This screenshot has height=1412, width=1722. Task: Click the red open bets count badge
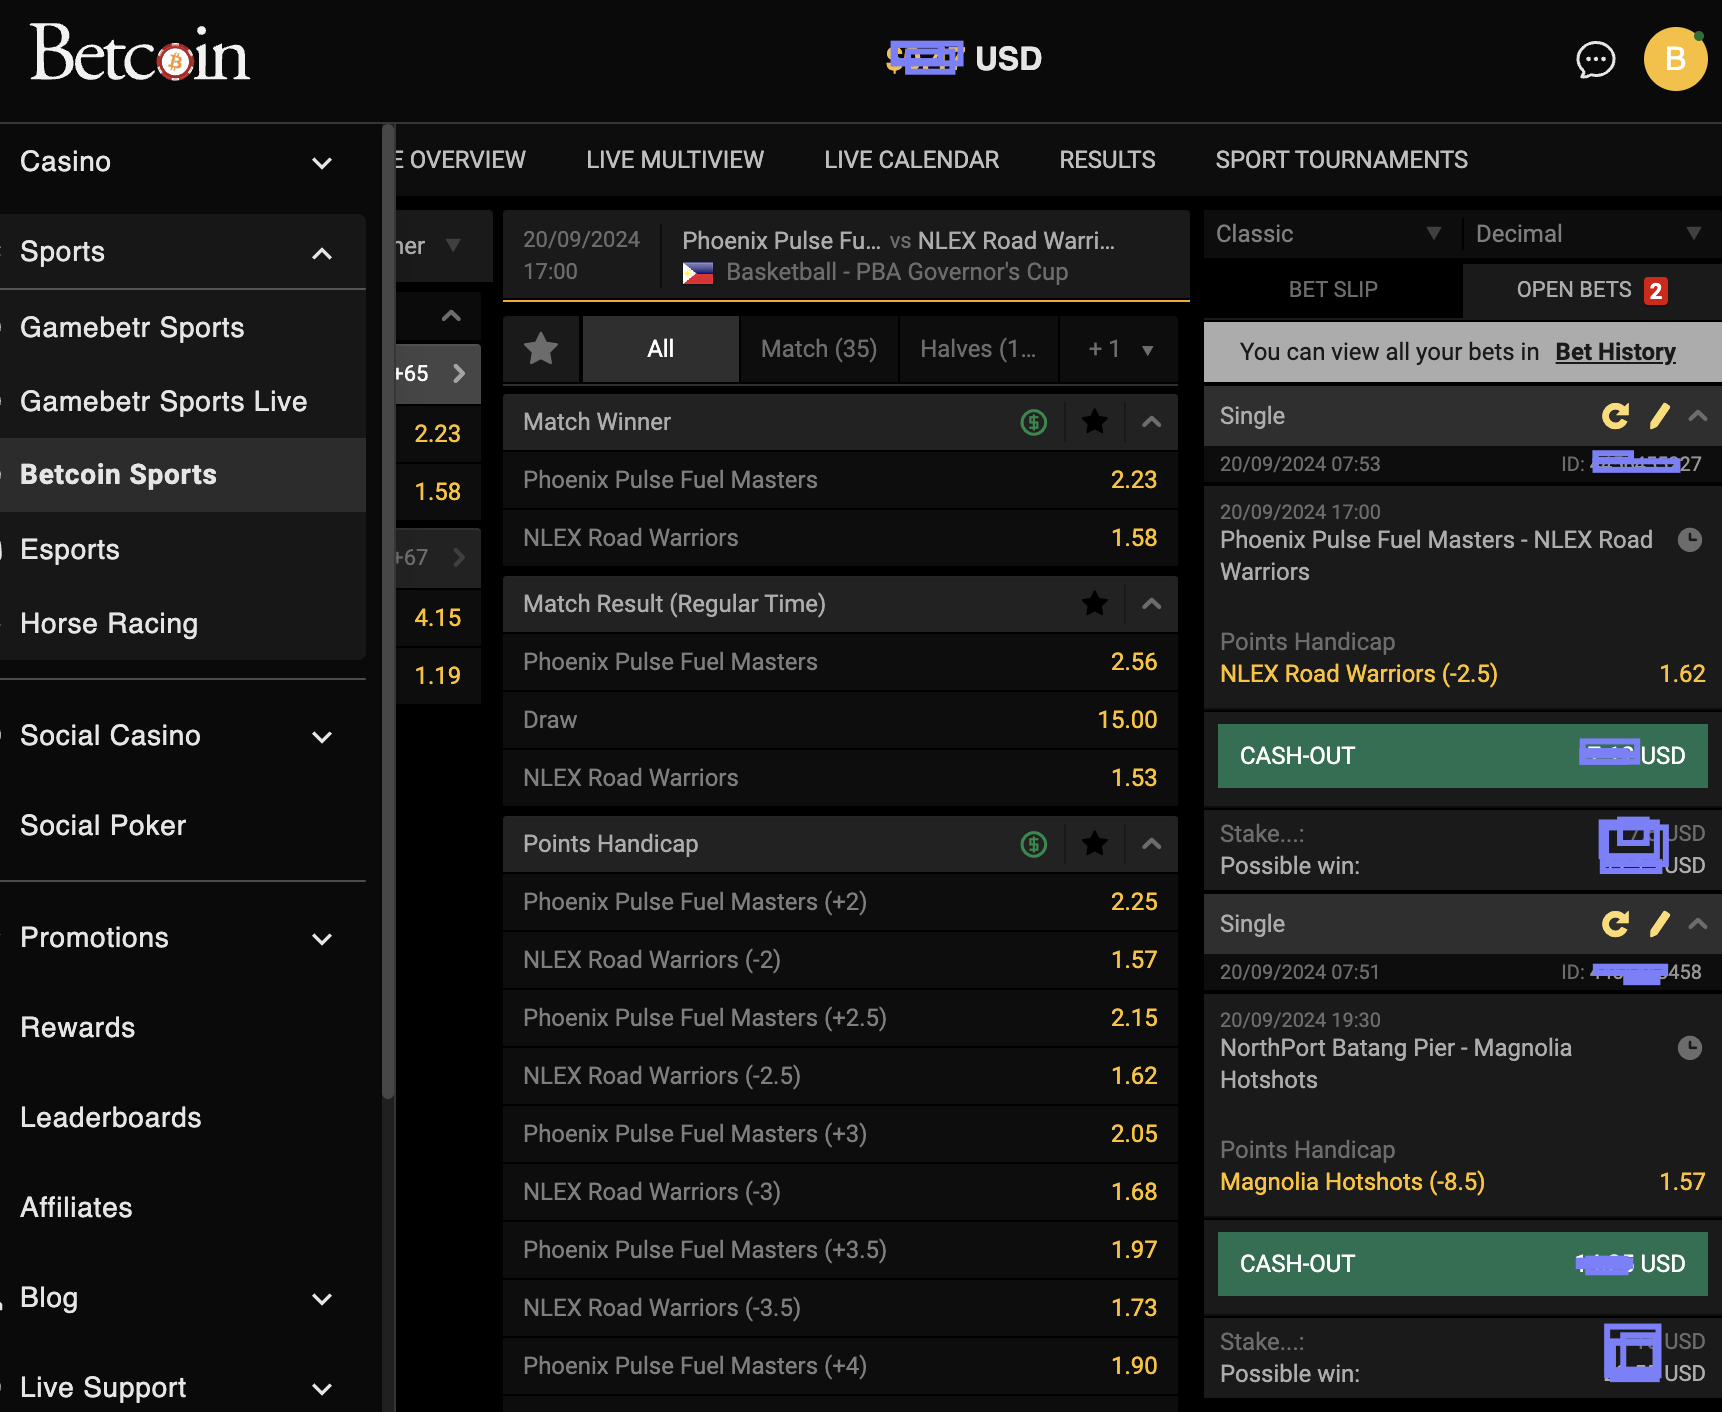[1656, 291]
